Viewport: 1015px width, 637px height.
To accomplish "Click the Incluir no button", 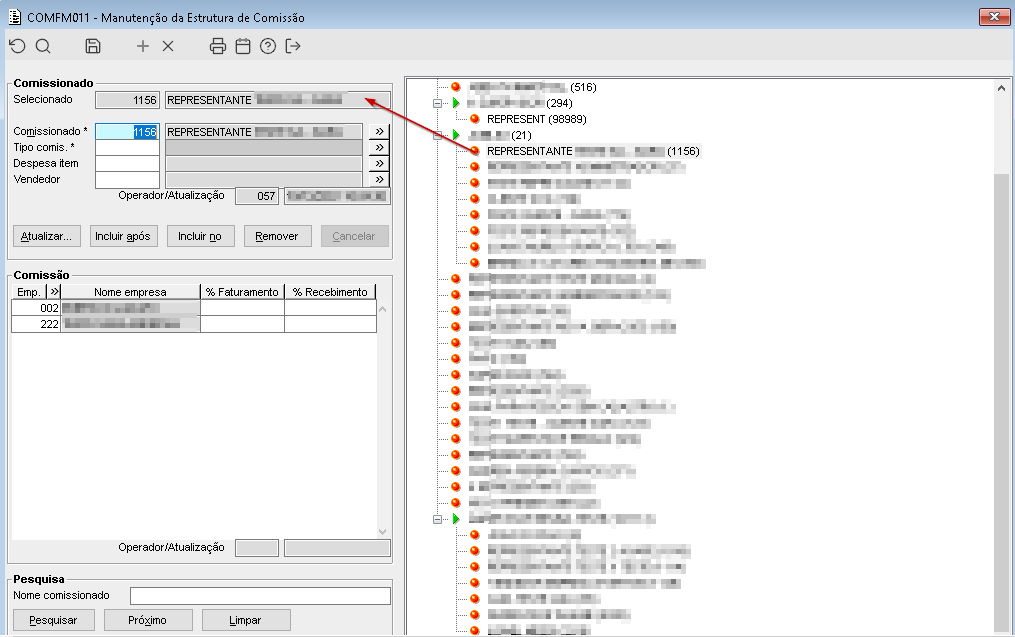I will 200,236.
